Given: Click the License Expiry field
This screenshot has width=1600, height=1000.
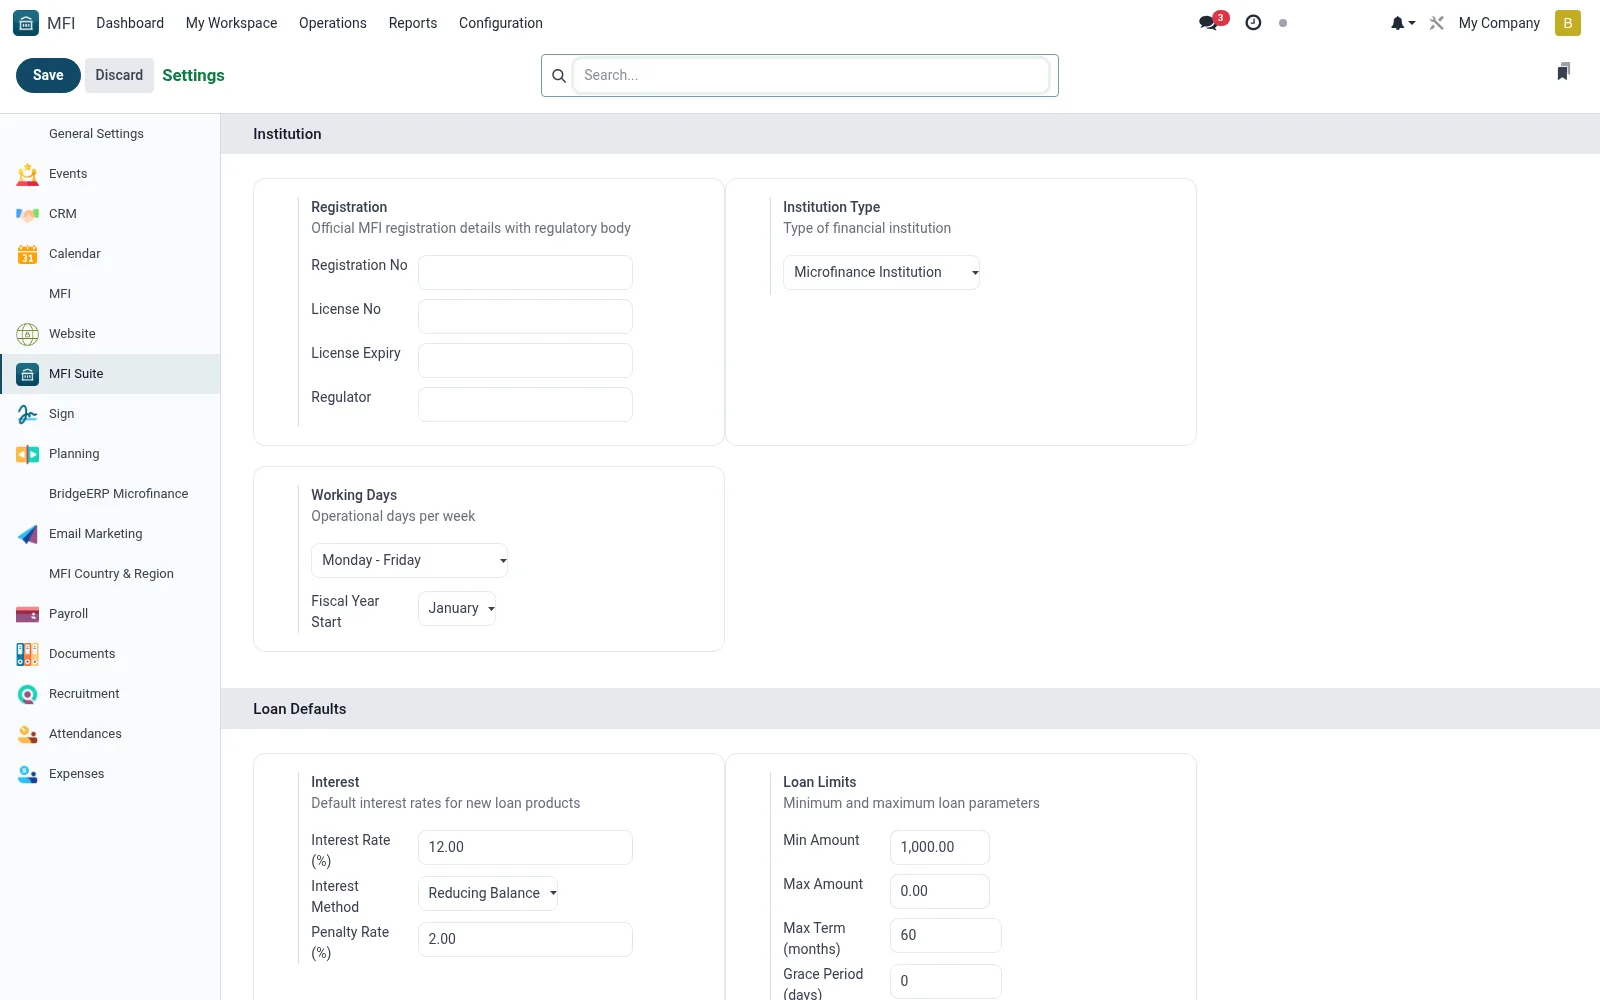Looking at the screenshot, I should tap(525, 360).
